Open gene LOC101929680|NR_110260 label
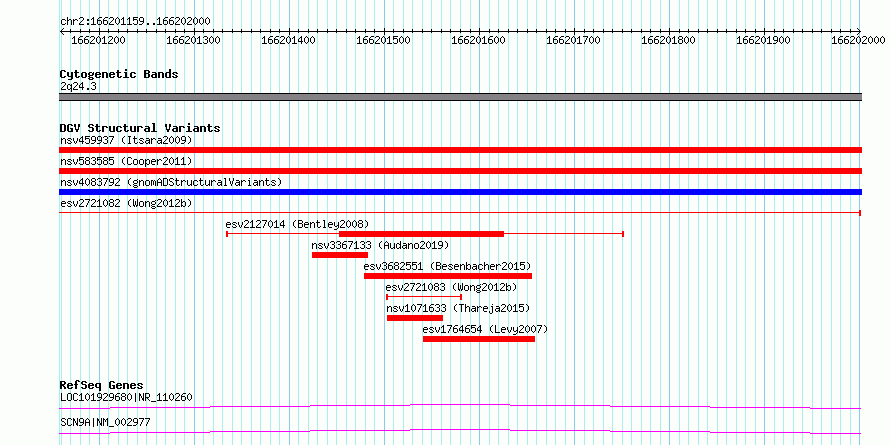Image resolution: width=890 pixels, height=445 pixels. (127, 397)
